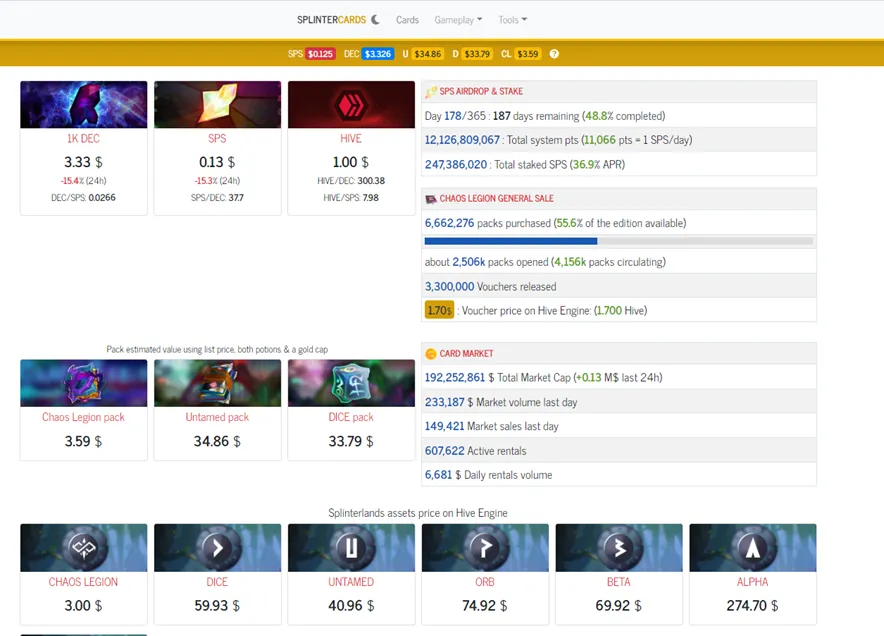
Task: Click the 1K DEC title link
Action: click(x=83, y=139)
